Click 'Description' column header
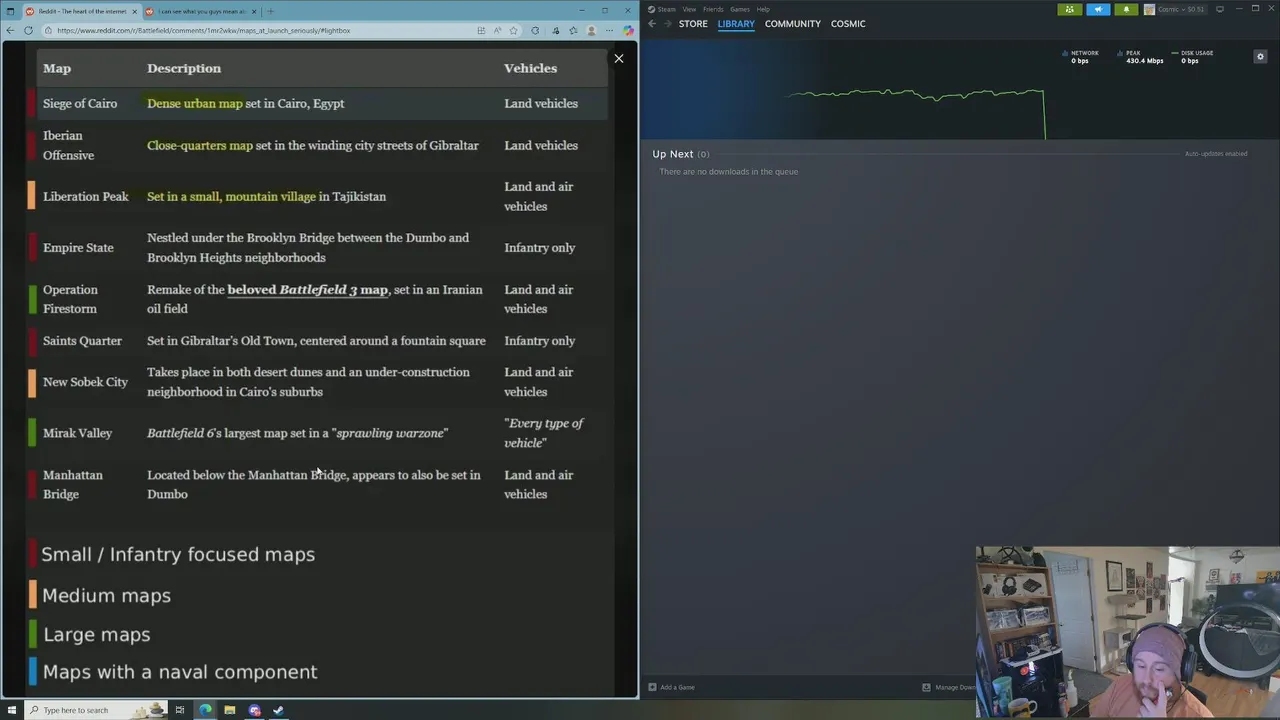This screenshot has height=720, width=1280. [x=184, y=68]
